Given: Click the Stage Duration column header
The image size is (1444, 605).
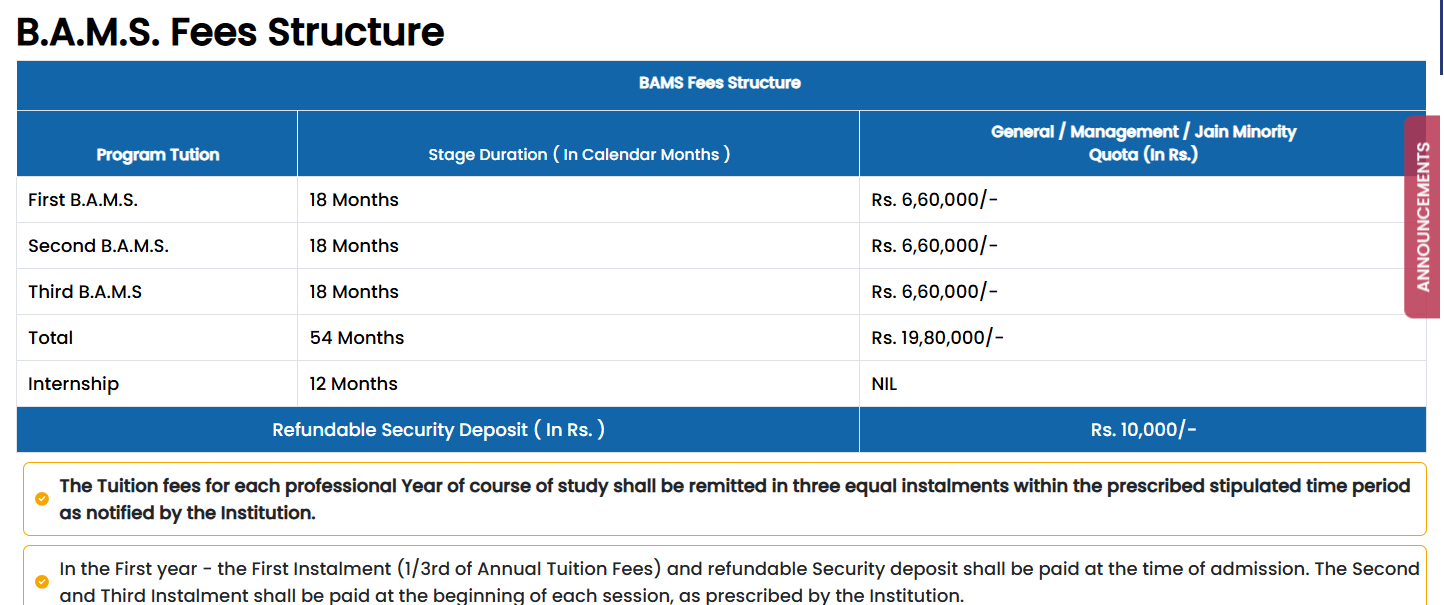Looking at the screenshot, I should click(579, 155).
